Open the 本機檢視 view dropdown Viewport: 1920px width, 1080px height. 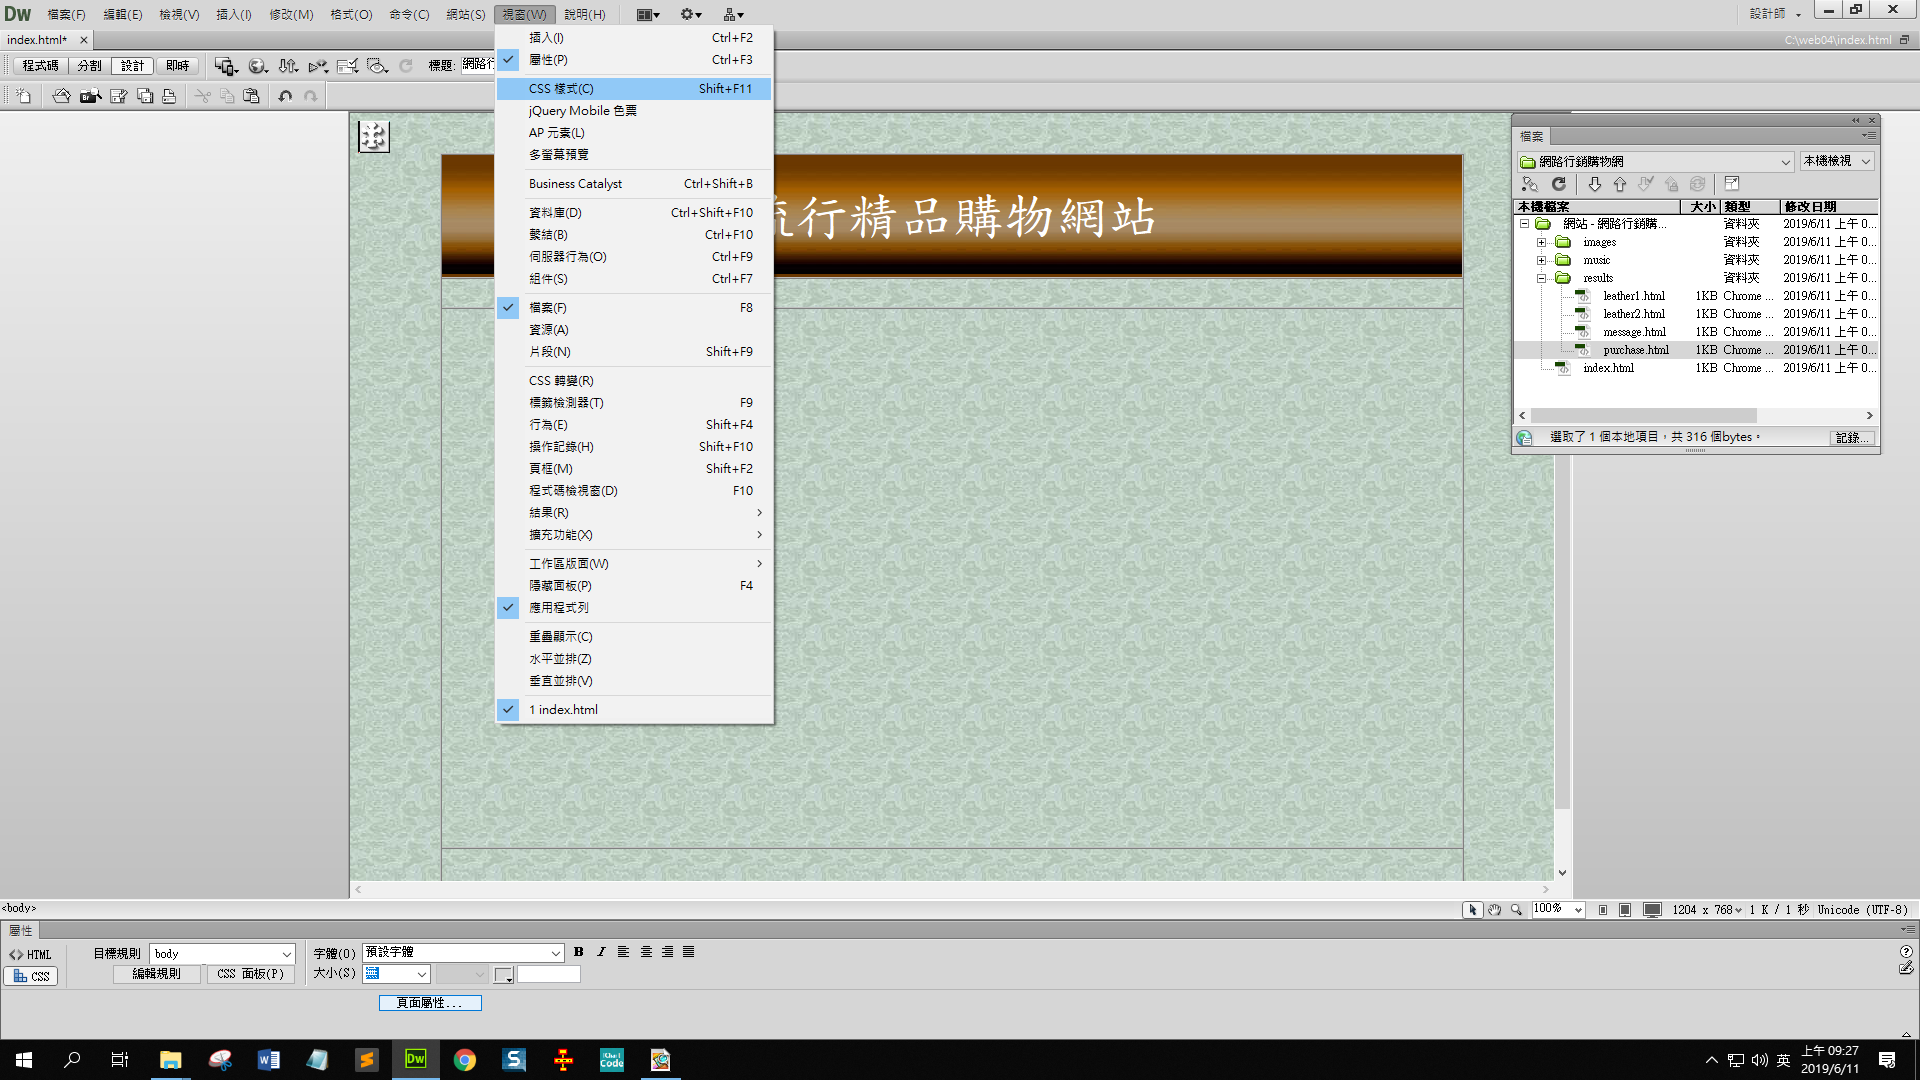tap(1837, 161)
